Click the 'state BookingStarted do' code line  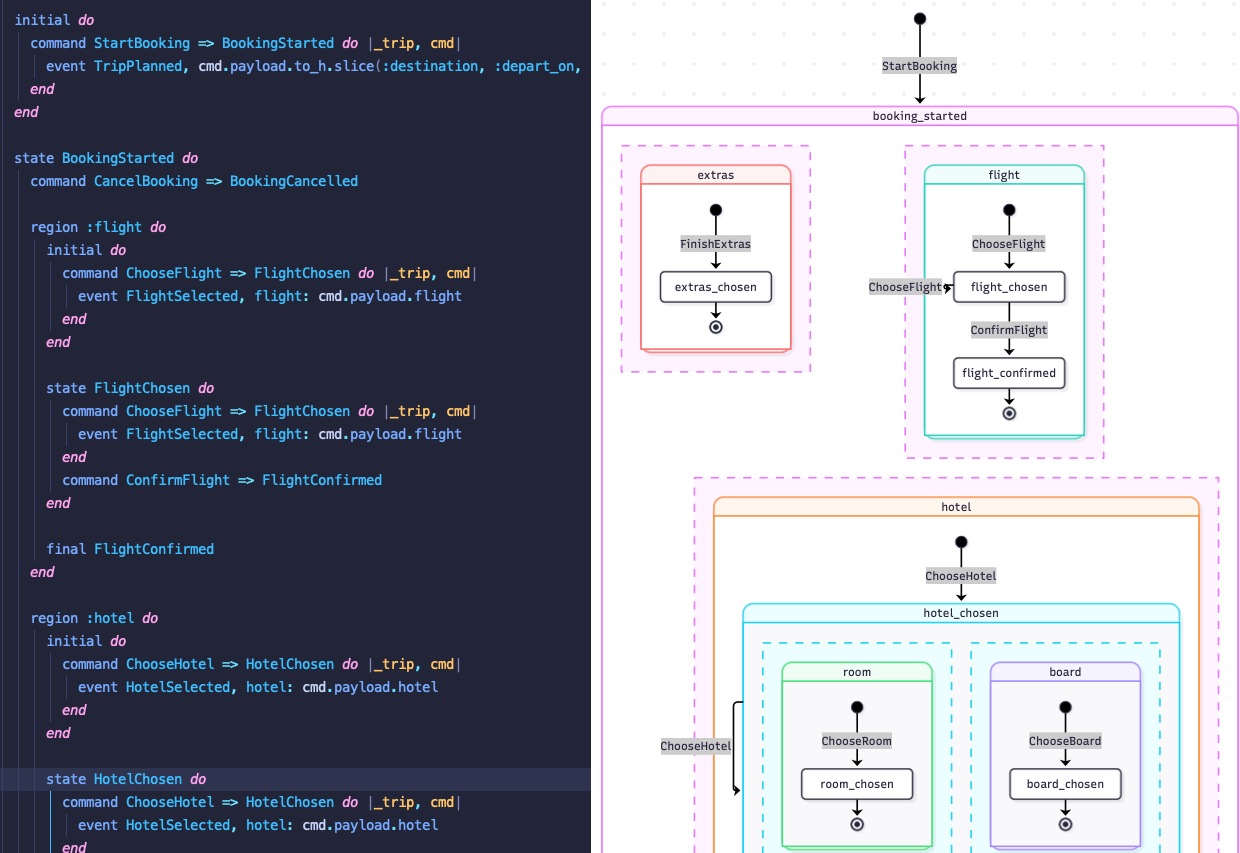[106, 158]
